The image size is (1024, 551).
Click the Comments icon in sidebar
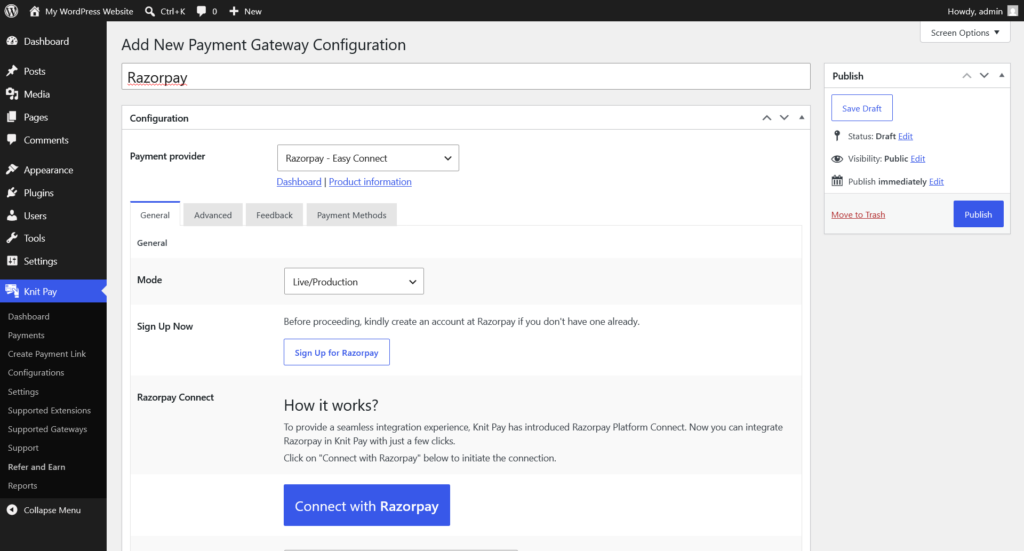point(12,140)
